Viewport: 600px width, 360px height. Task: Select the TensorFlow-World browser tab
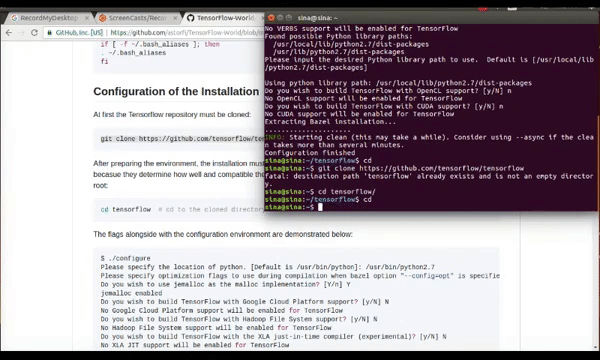225,18
